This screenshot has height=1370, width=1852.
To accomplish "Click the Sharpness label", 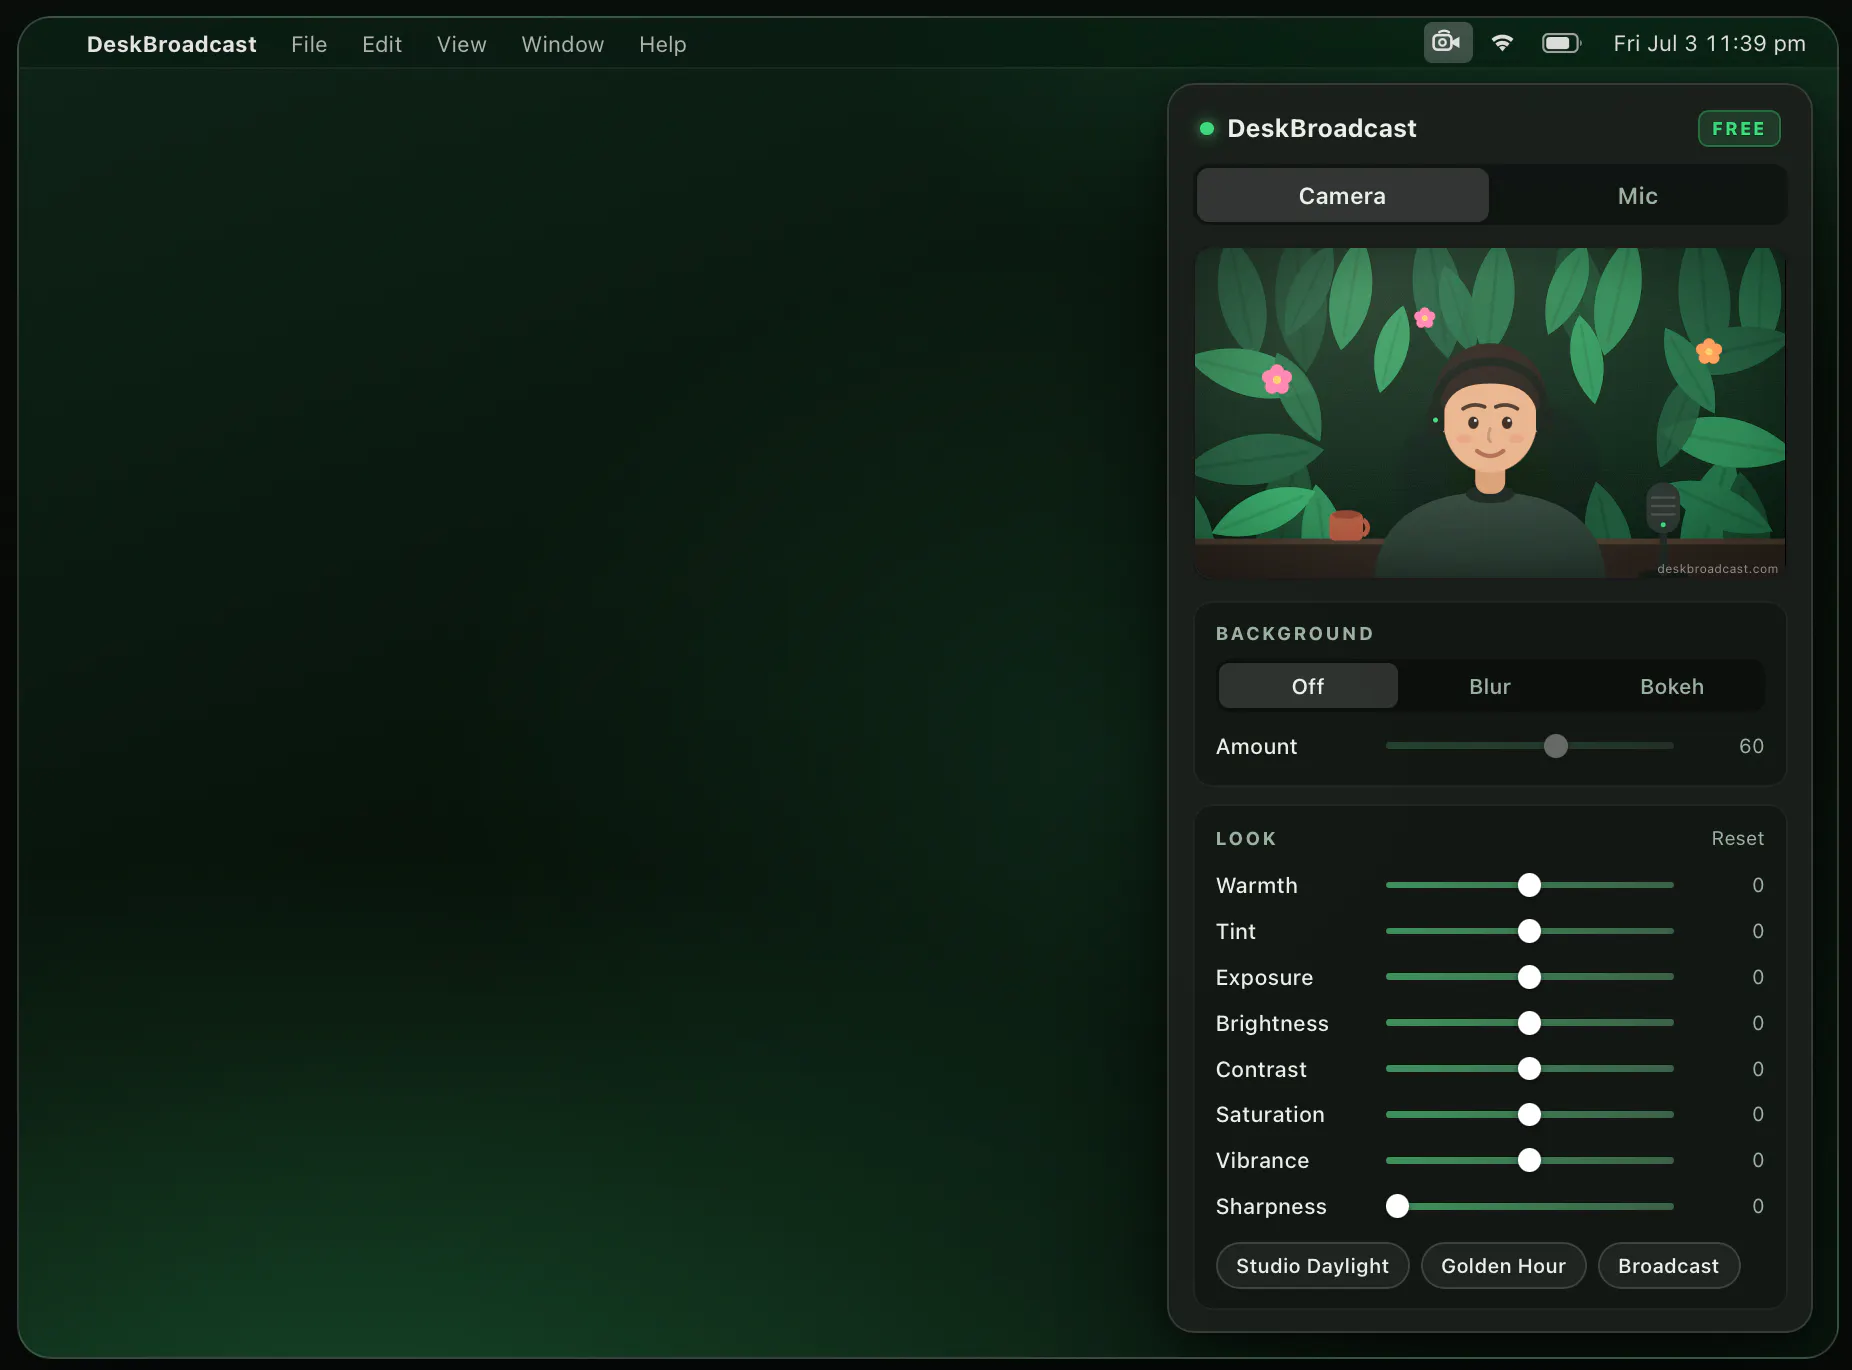I will pyautogui.click(x=1270, y=1206).
